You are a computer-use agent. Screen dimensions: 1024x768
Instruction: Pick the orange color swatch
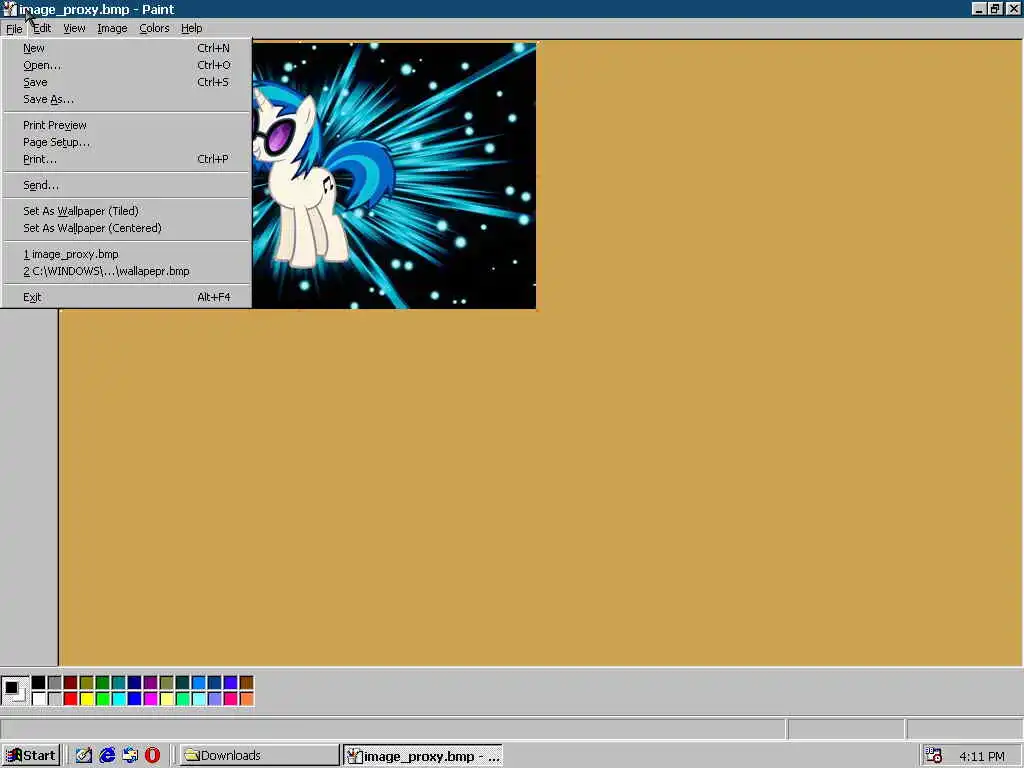coord(247,699)
